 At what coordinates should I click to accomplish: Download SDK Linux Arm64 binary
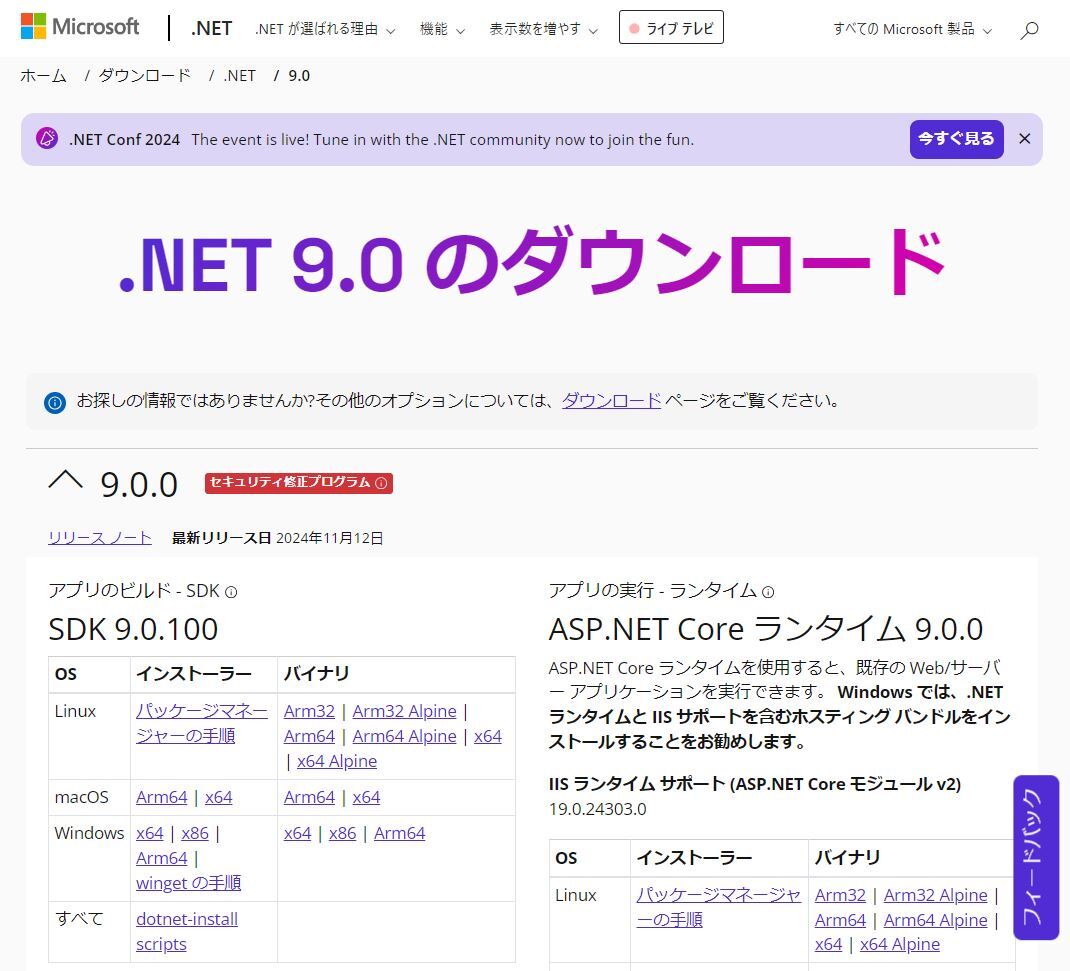pyautogui.click(x=309, y=736)
